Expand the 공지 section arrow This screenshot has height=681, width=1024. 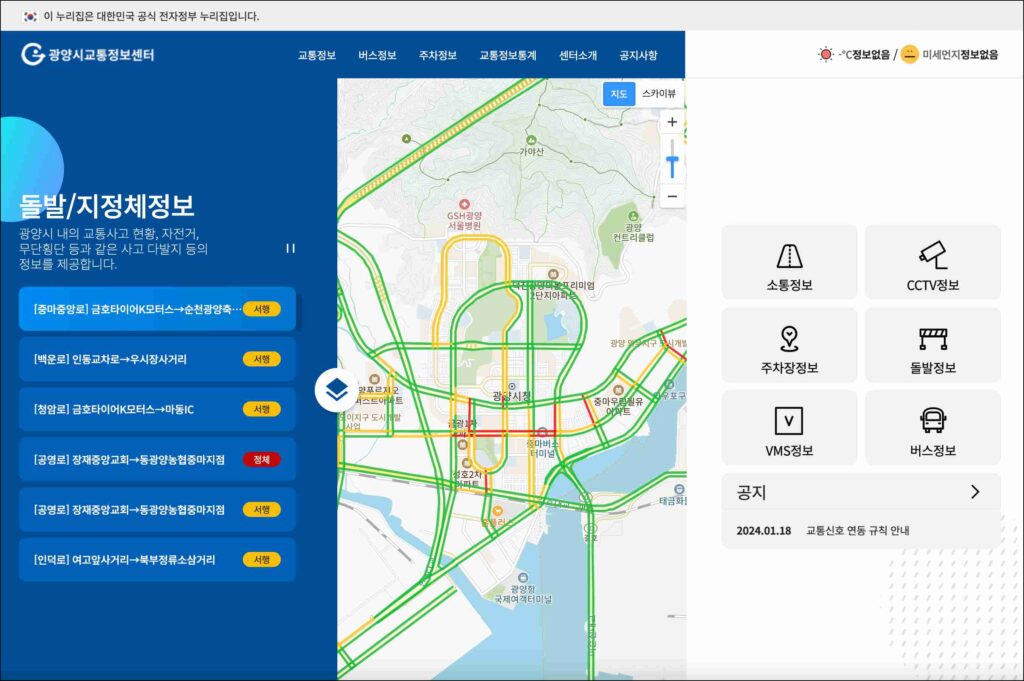[974, 492]
